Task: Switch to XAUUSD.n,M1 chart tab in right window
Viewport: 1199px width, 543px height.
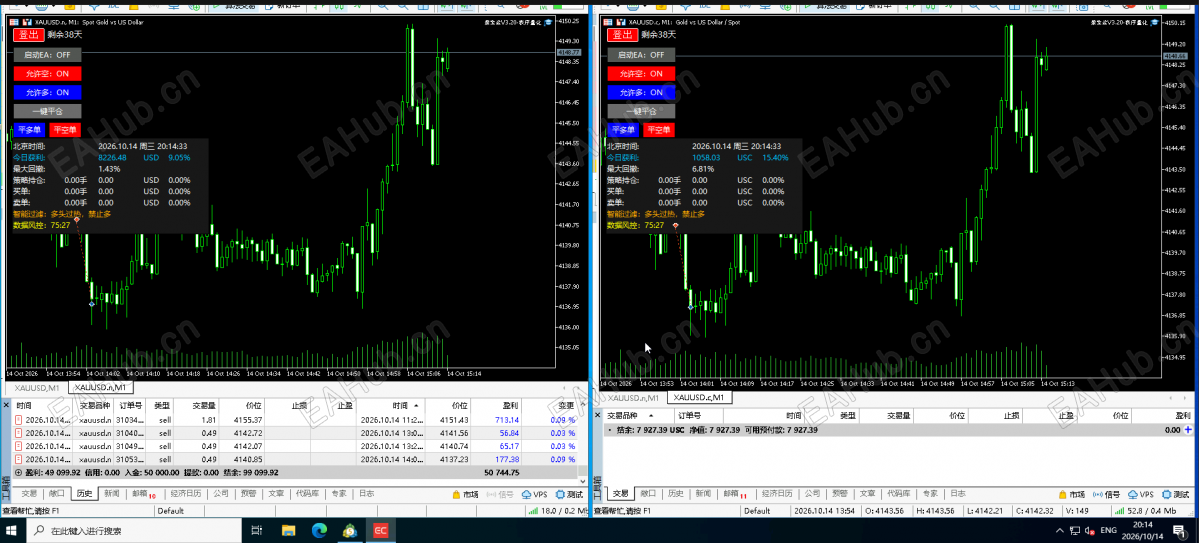Action: coord(634,398)
